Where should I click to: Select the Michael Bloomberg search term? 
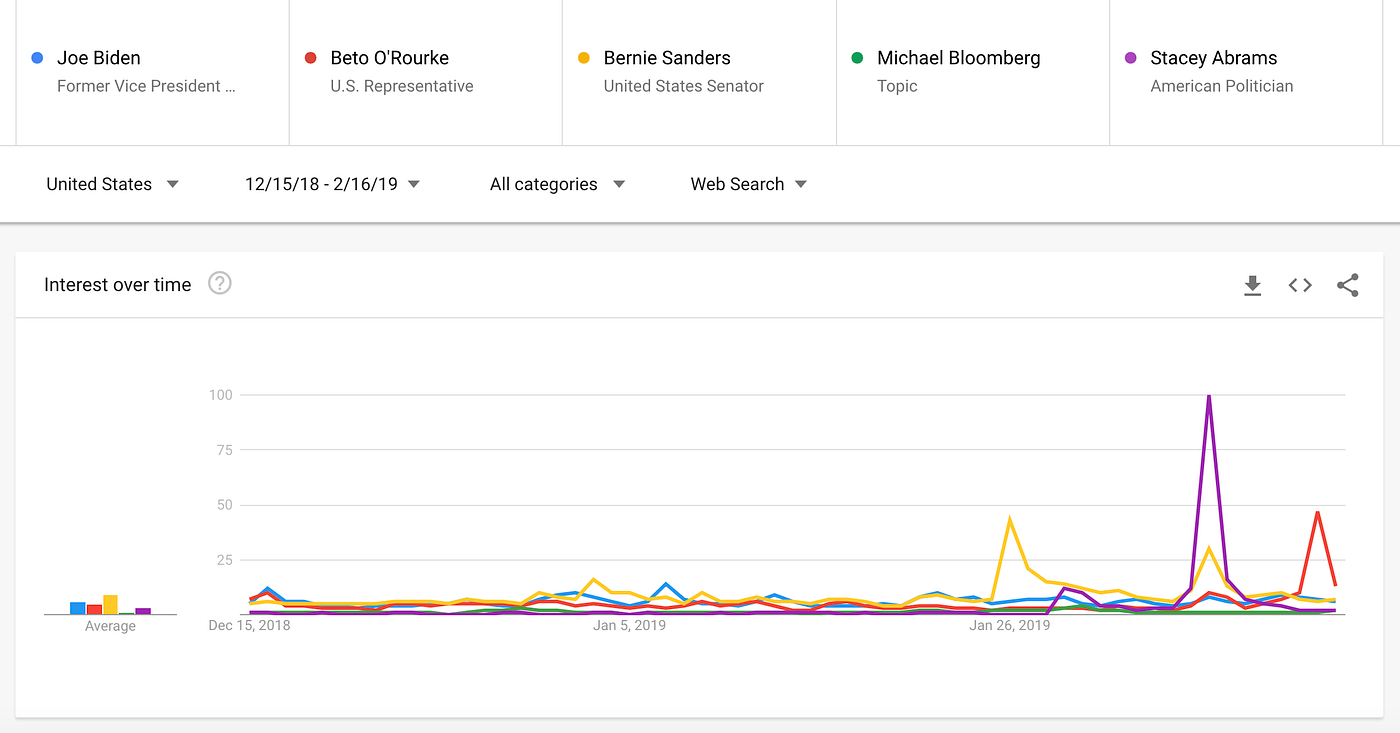958,58
